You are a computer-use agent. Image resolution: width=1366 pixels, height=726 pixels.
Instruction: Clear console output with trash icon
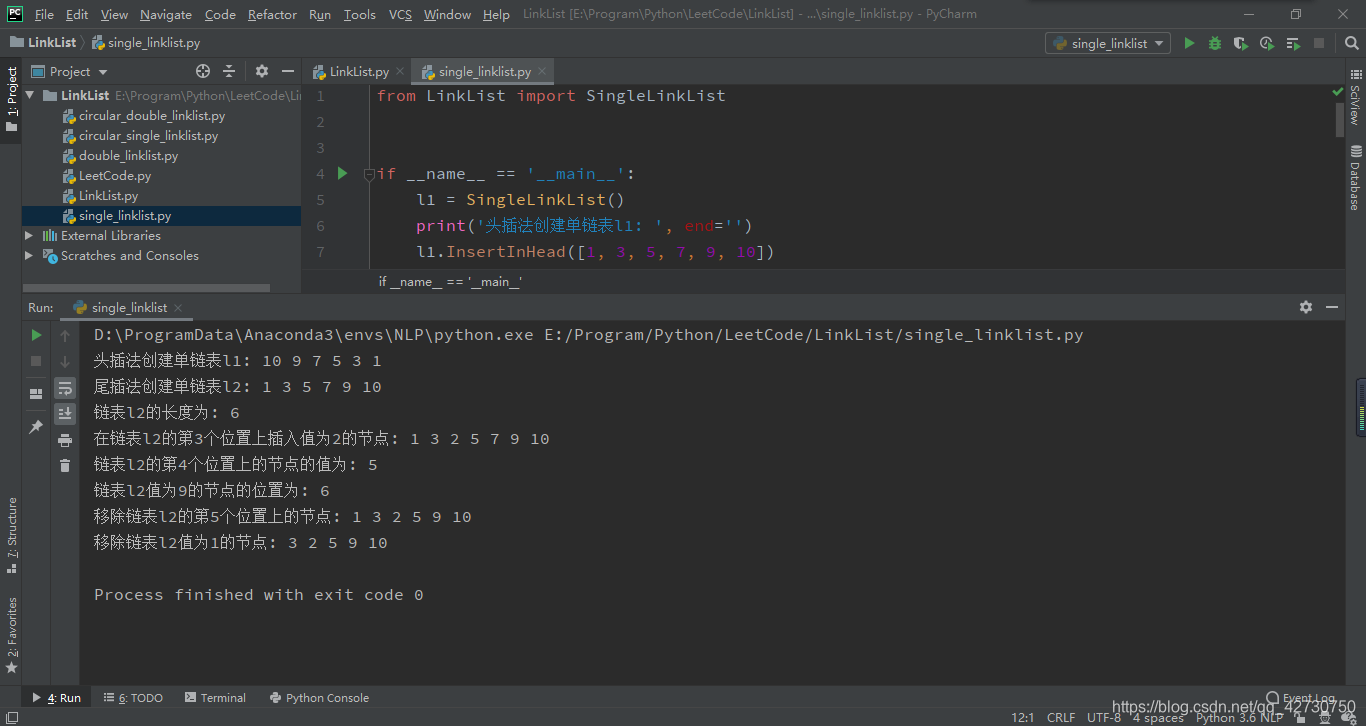[65, 466]
